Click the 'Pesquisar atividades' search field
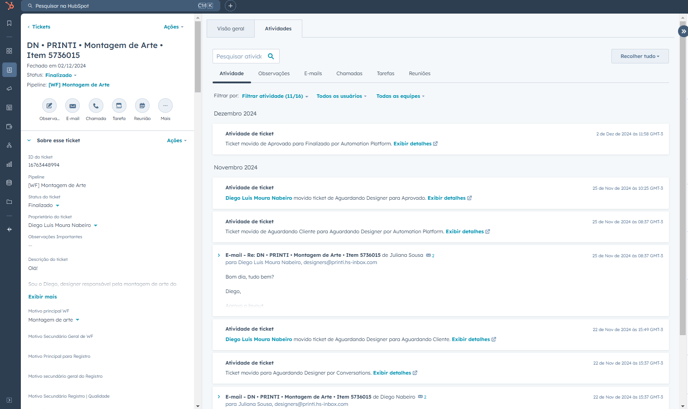This screenshot has height=409, width=688. coord(240,56)
